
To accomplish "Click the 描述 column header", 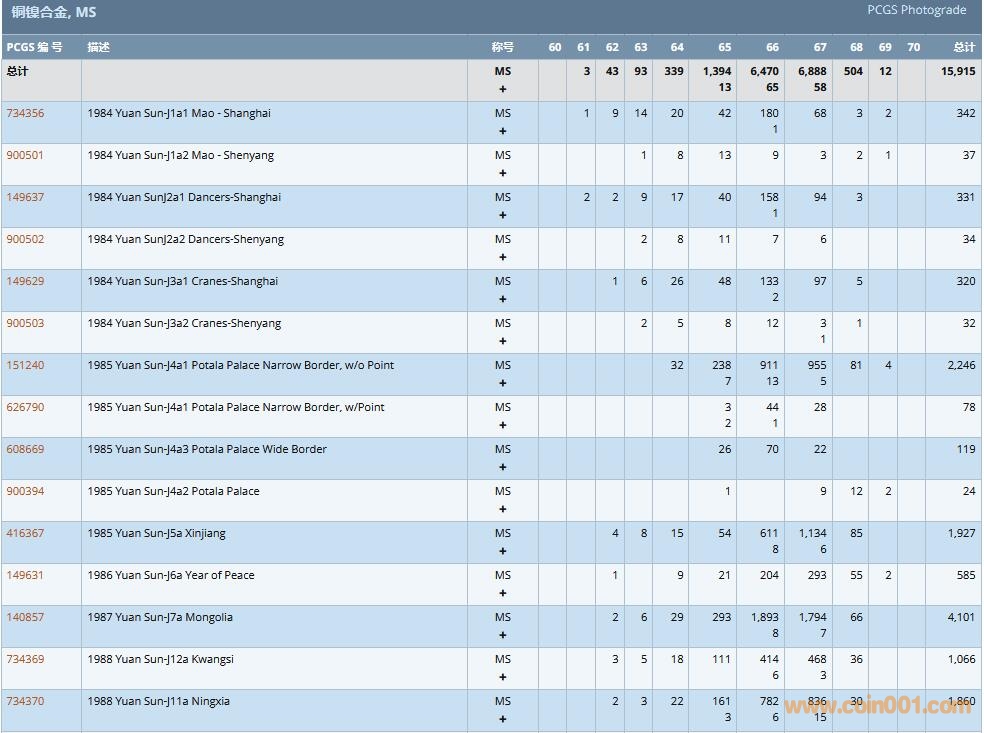I will coord(98,47).
